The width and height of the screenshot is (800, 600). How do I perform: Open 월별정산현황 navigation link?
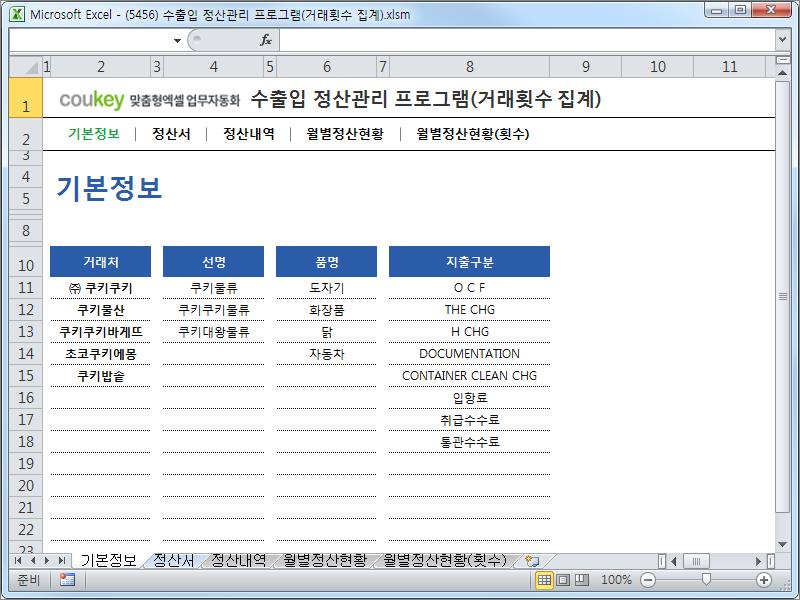345,134
